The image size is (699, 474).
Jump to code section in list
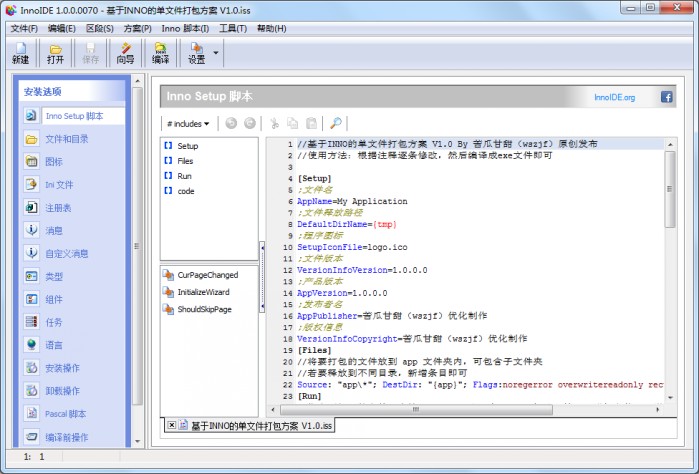pyautogui.click(x=179, y=191)
